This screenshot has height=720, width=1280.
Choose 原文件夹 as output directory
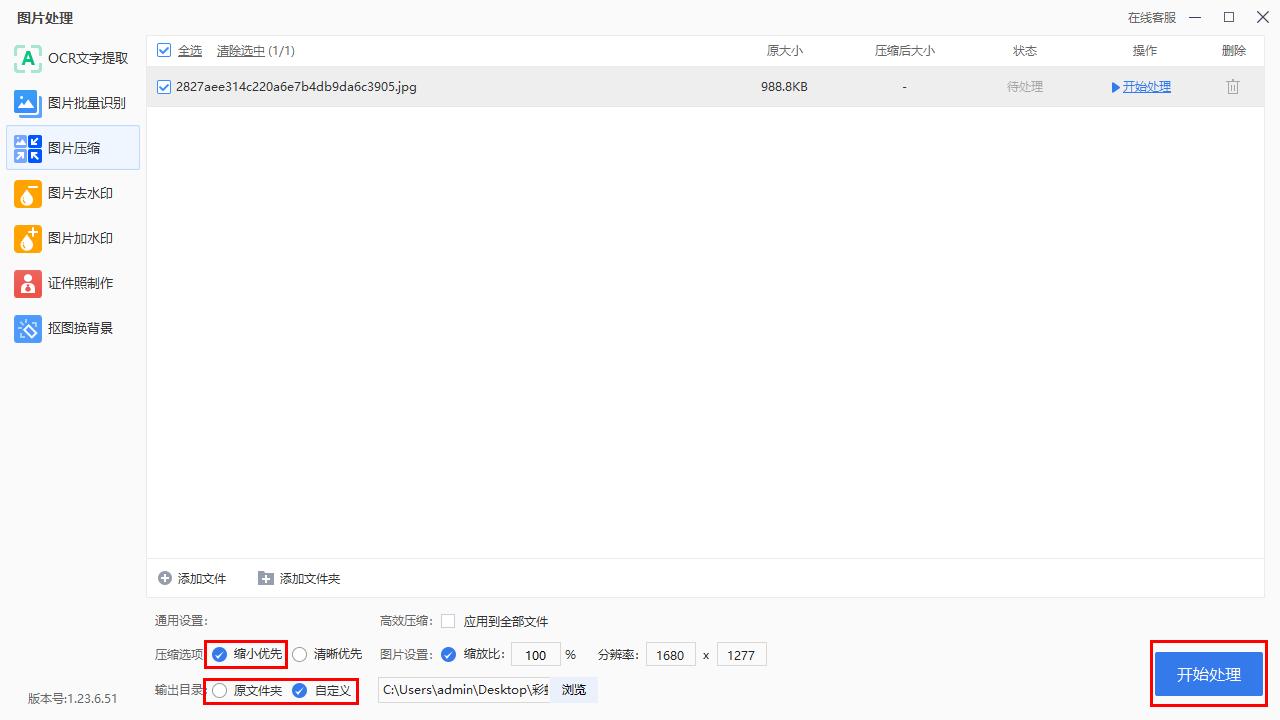tap(219, 690)
